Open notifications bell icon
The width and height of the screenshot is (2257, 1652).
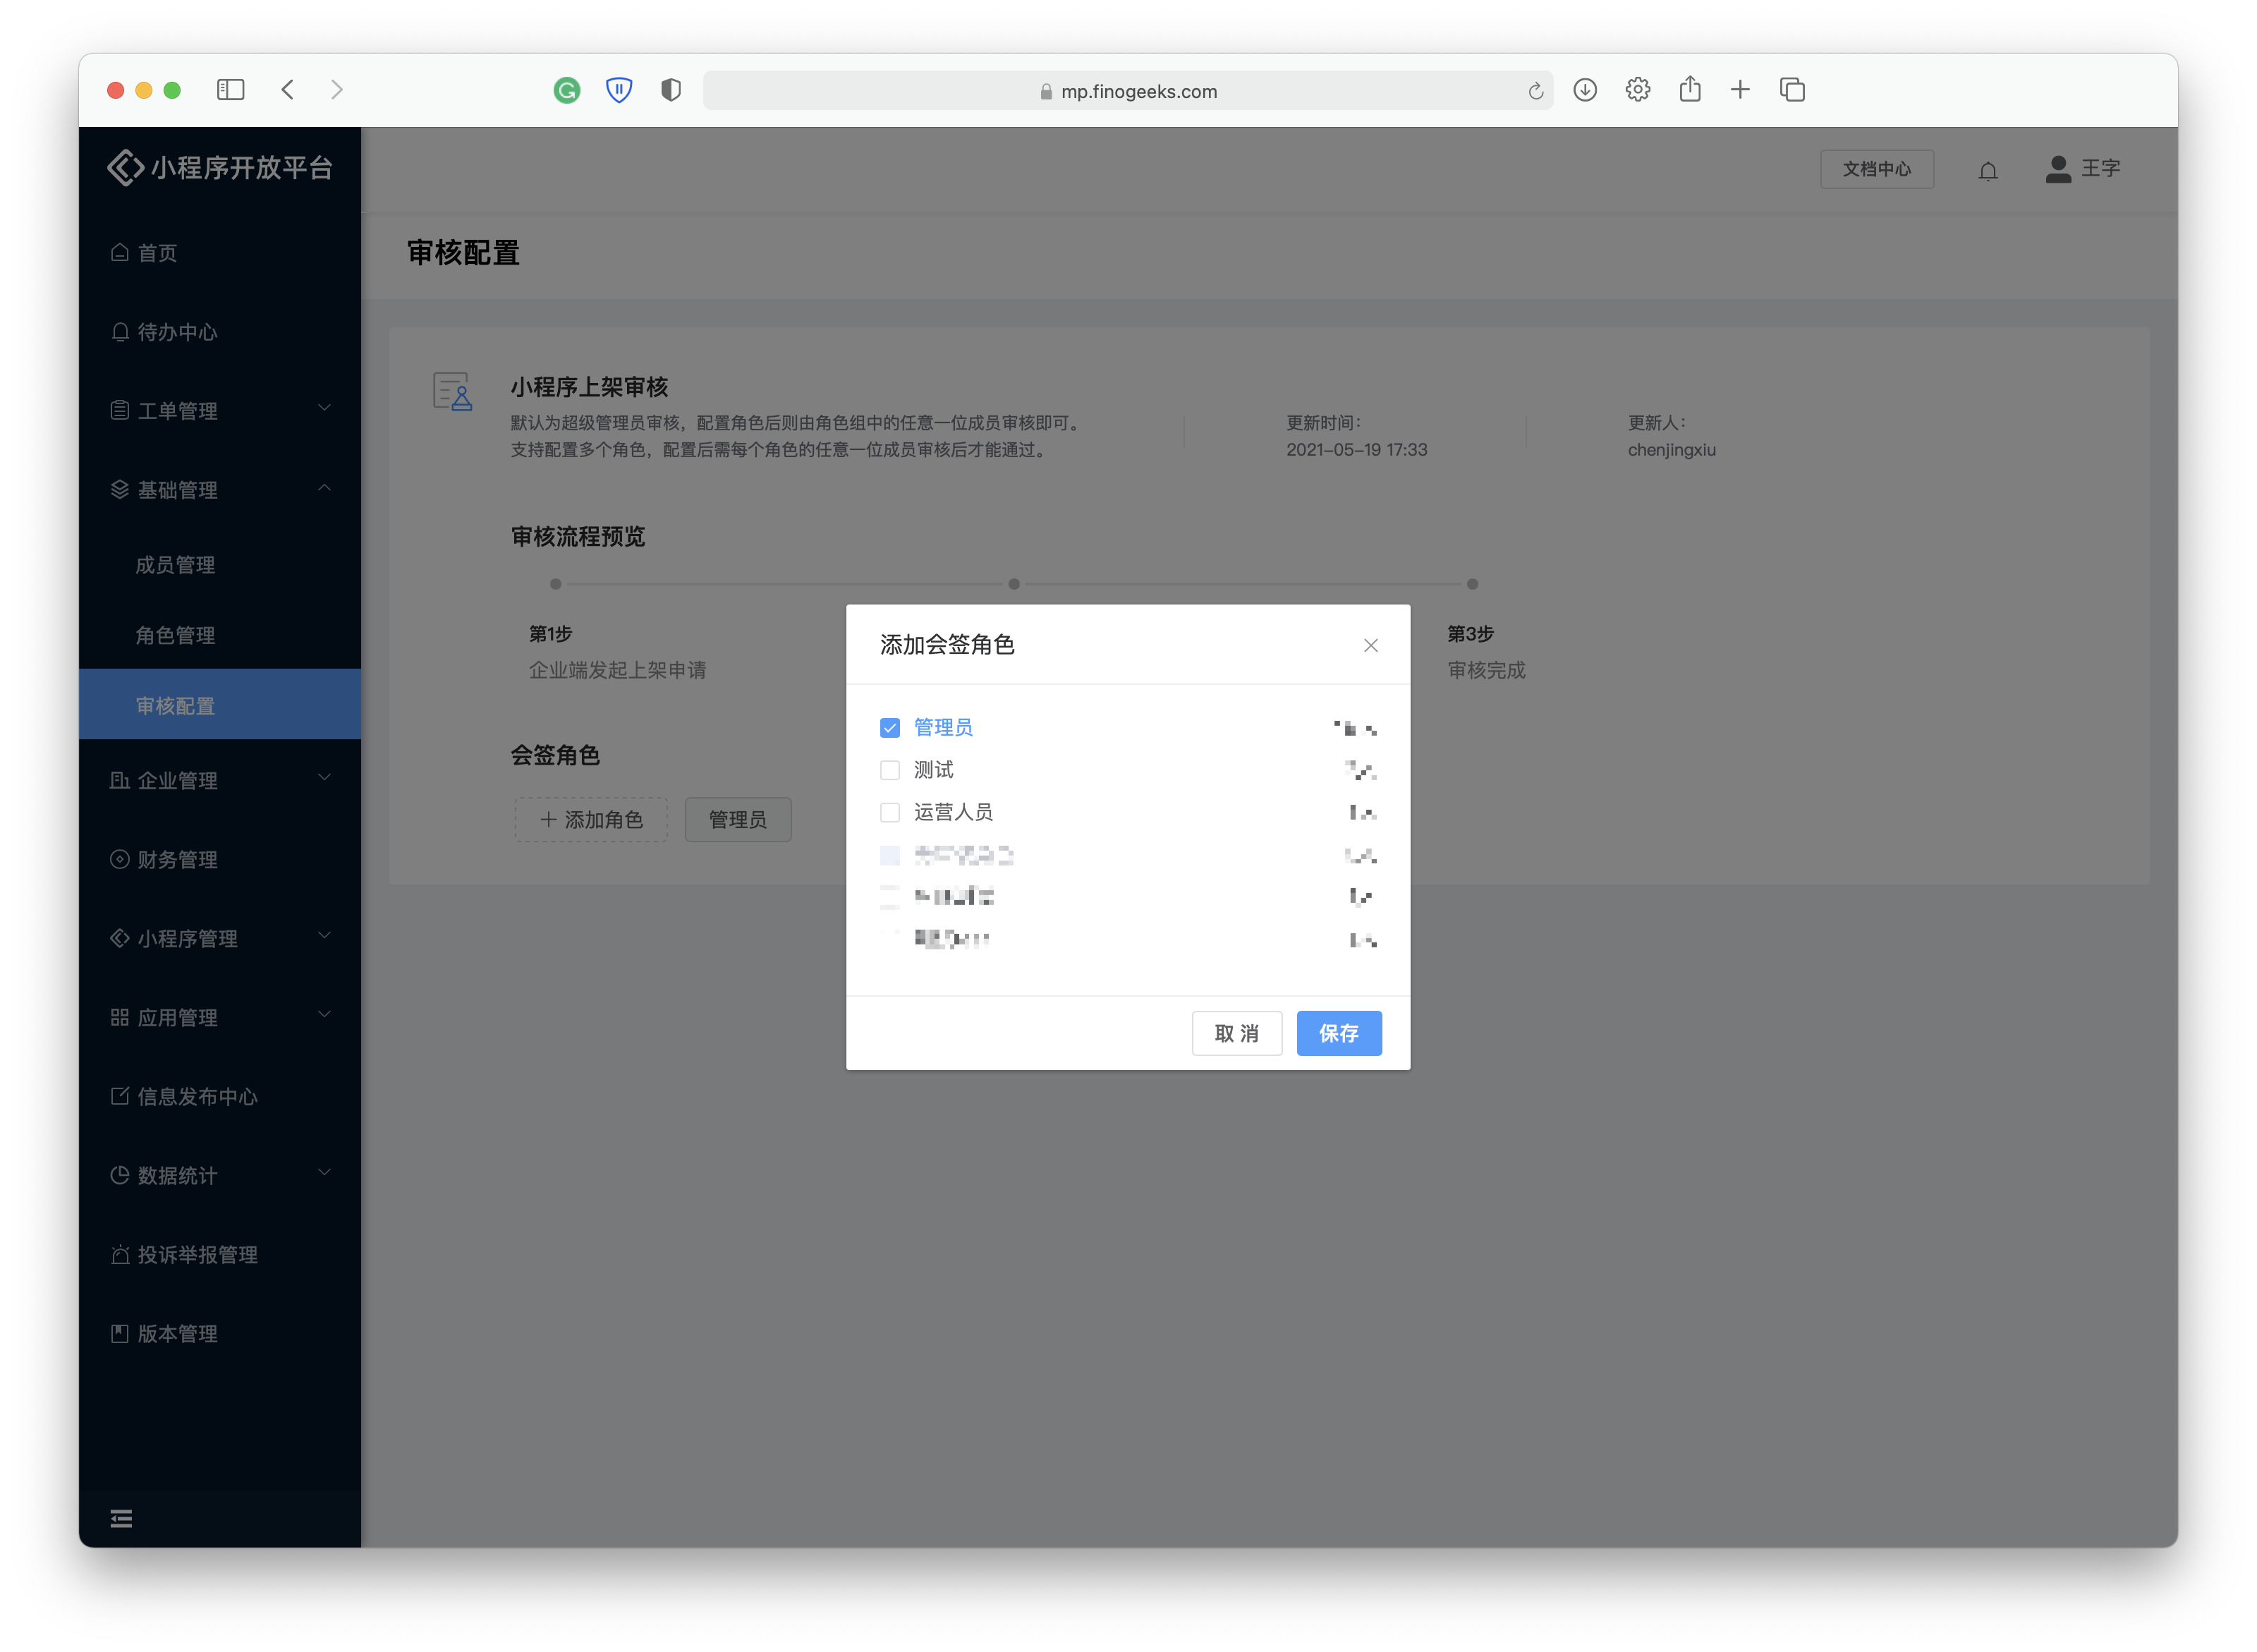coord(1987,170)
